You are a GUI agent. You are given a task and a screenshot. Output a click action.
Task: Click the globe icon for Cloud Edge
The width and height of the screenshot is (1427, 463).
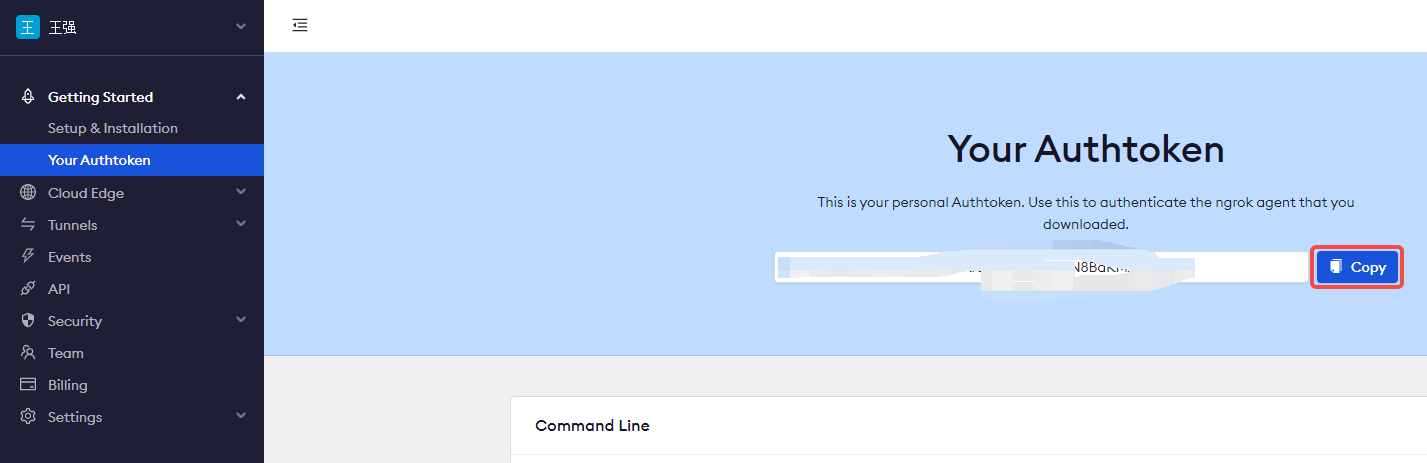pos(28,193)
